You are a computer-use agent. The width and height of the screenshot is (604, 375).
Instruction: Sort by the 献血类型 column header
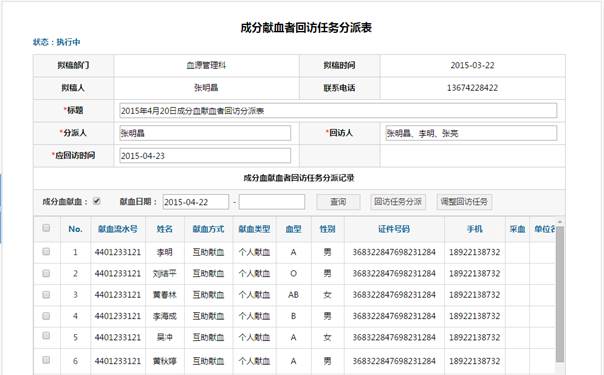point(254,229)
